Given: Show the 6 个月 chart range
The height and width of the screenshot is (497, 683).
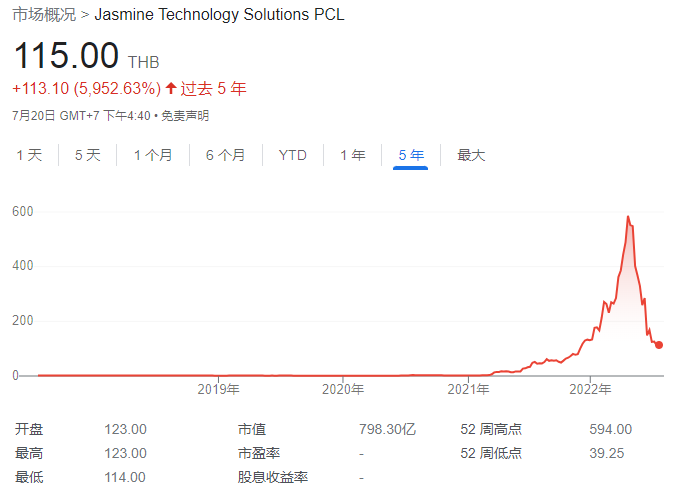Looking at the screenshot, I should click(225, 155).
